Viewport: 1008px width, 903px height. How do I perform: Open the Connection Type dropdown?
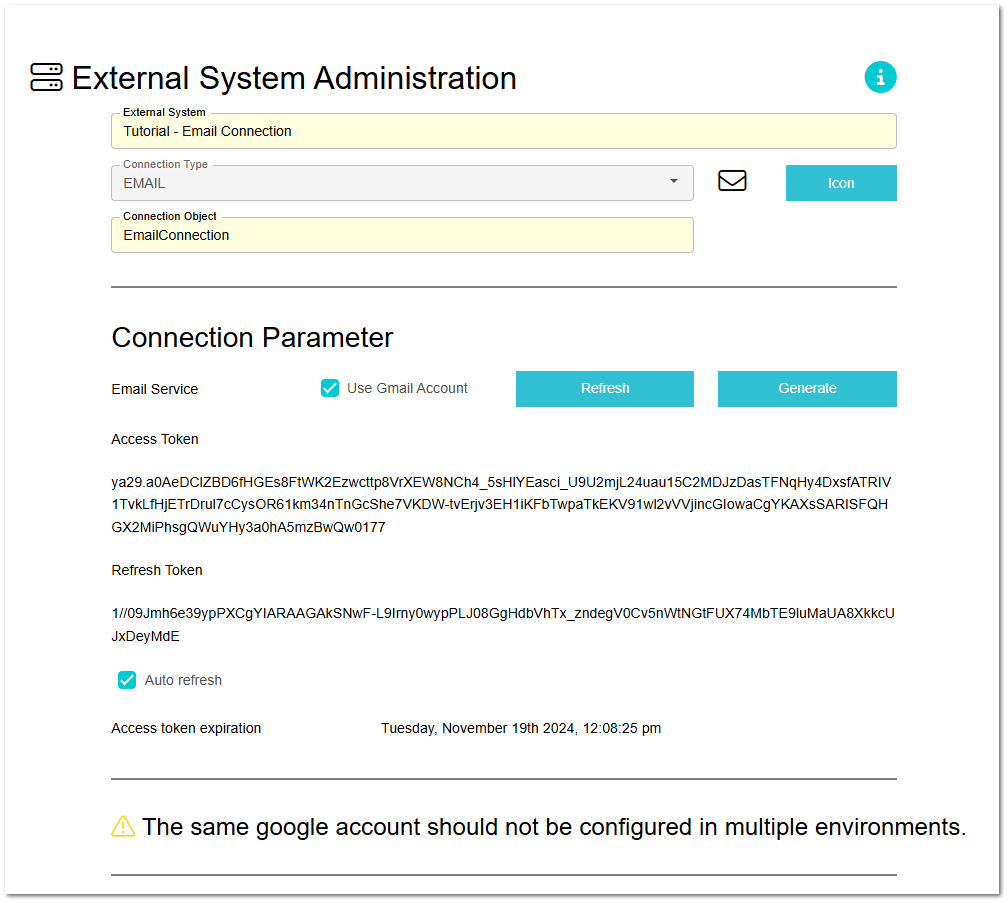click(402, 183)
